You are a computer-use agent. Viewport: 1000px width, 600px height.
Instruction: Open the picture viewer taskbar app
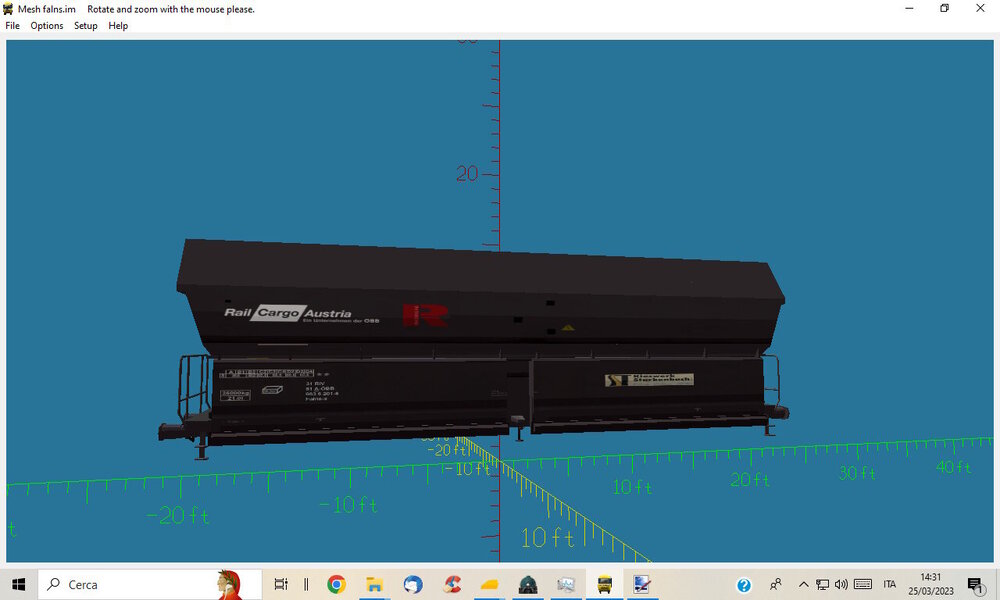[566, 584]
